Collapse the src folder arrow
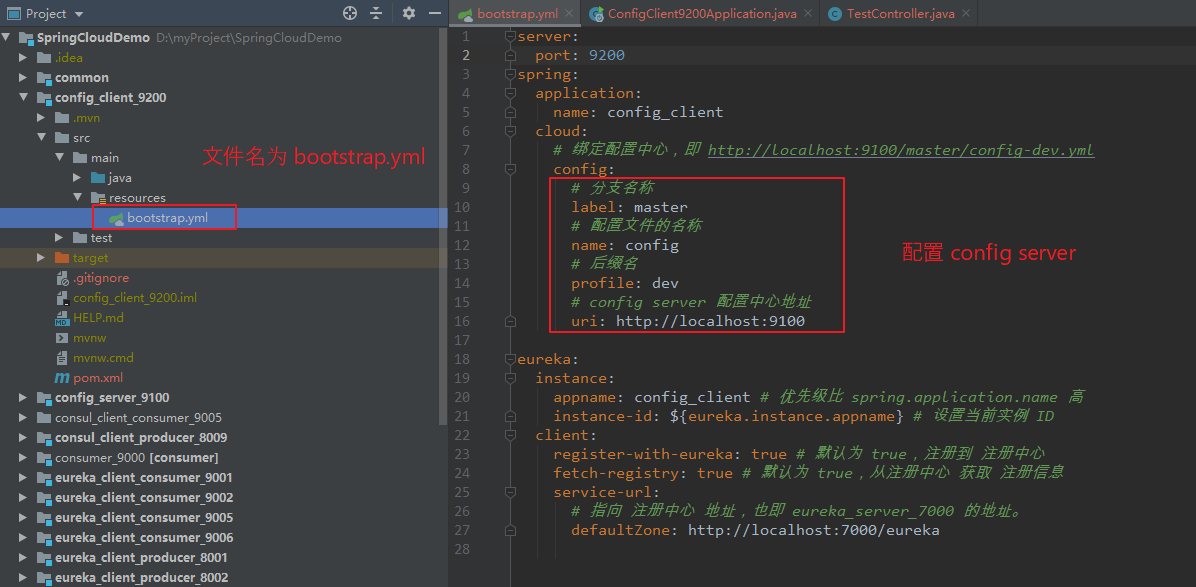This screenshot has width=1196, height=587. (x=41, y=137)
